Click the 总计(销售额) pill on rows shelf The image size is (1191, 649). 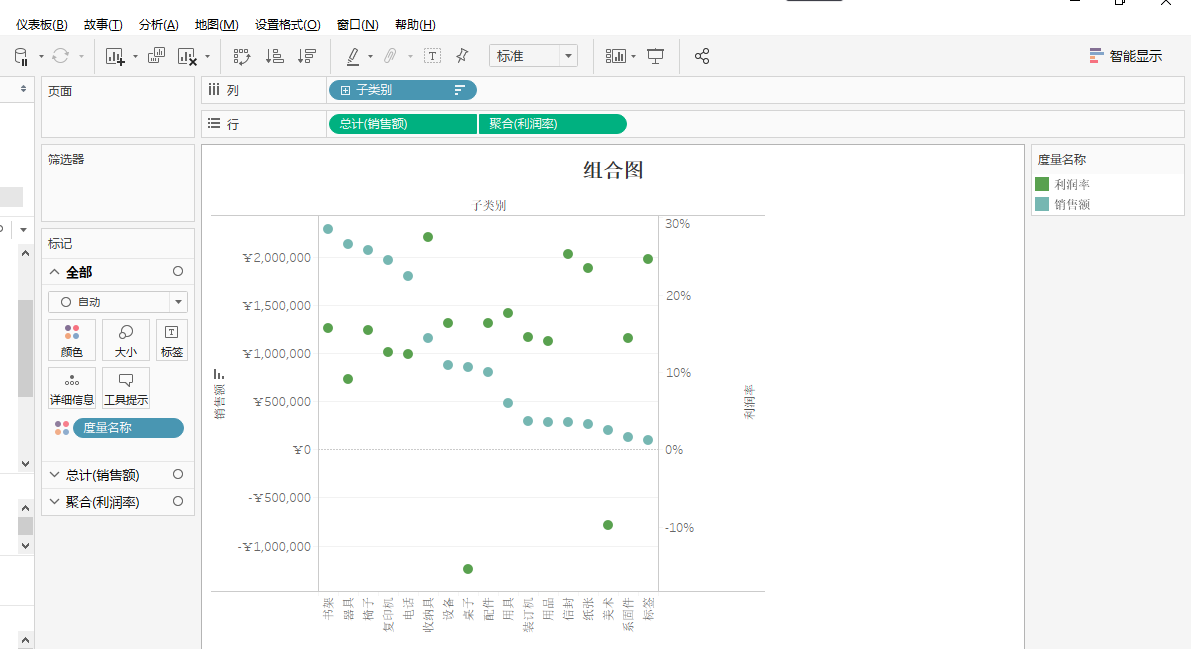[x=403, y=124]
